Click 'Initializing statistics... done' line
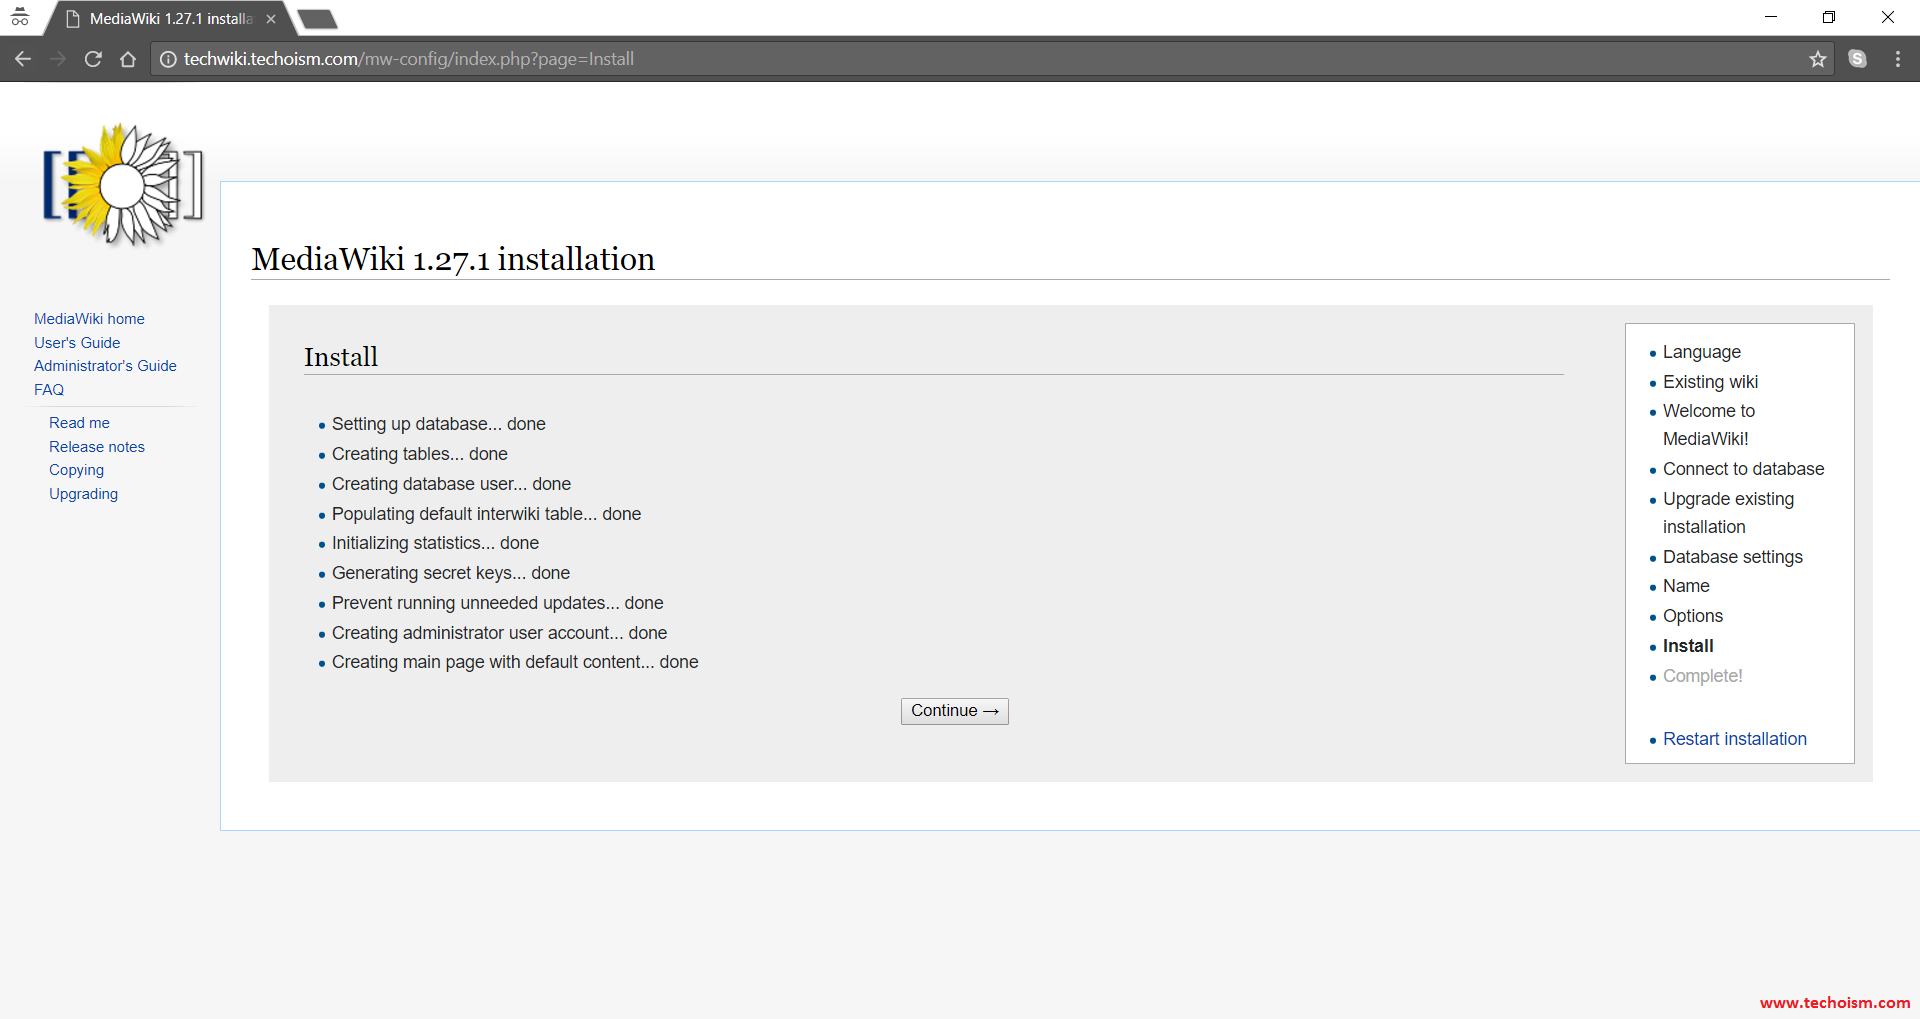Image resolution: width=1920 pixels, height=1019 pixels. point(435,543)
